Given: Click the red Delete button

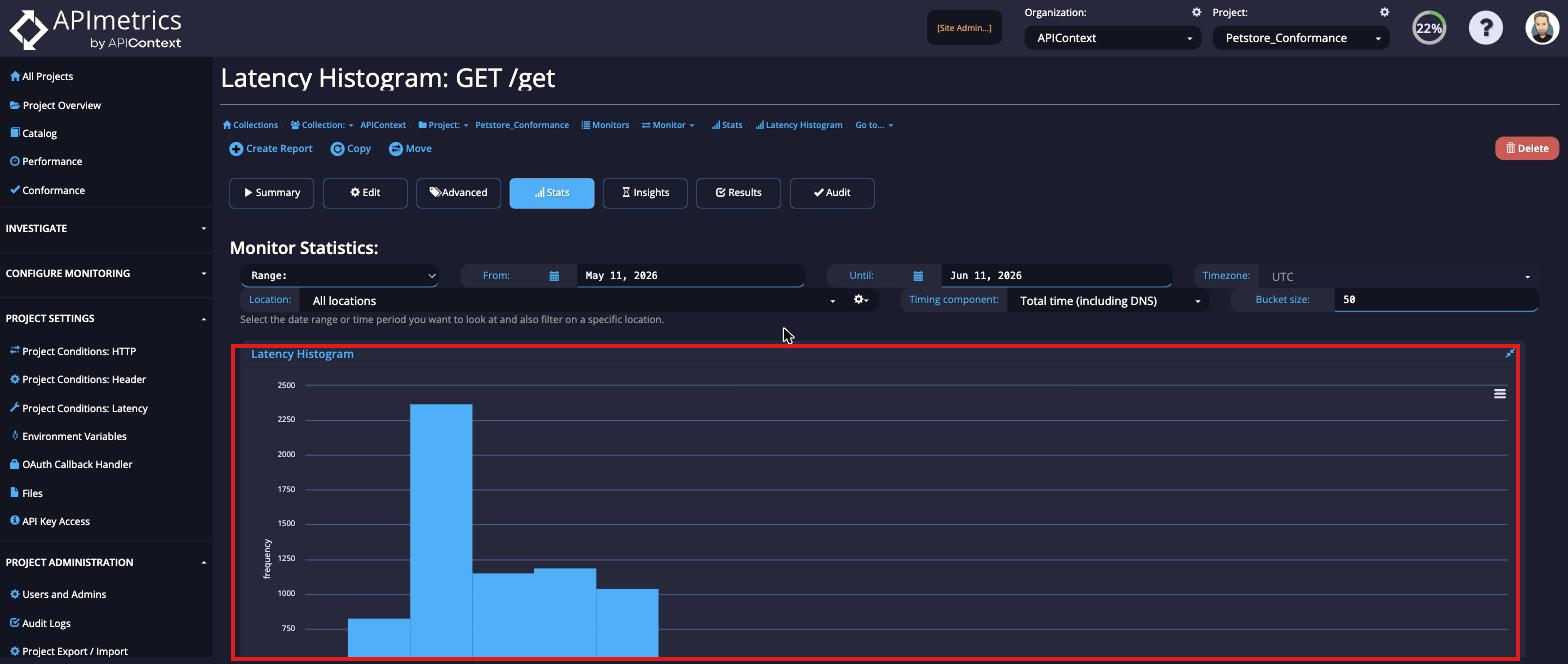Looking at the screenshot, I should tap(1527, 148).
